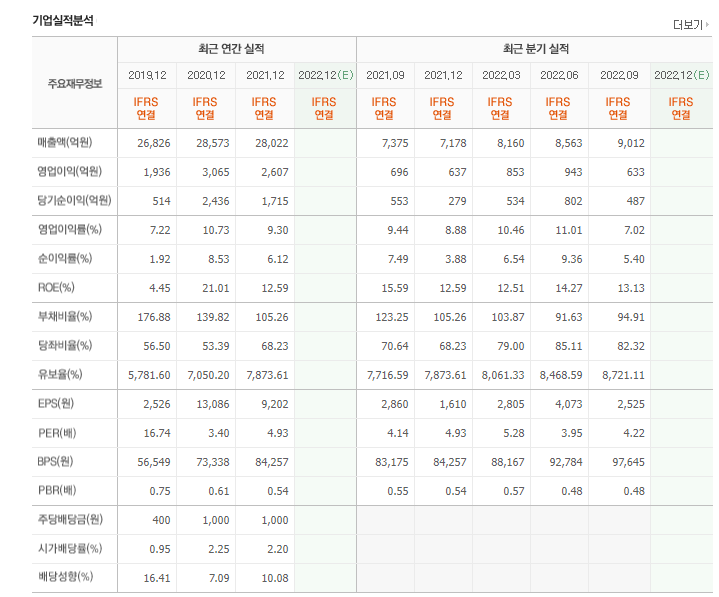Click the 부채비율(%) row label
Screen dimensions: 719x597
tap(65, 316)
